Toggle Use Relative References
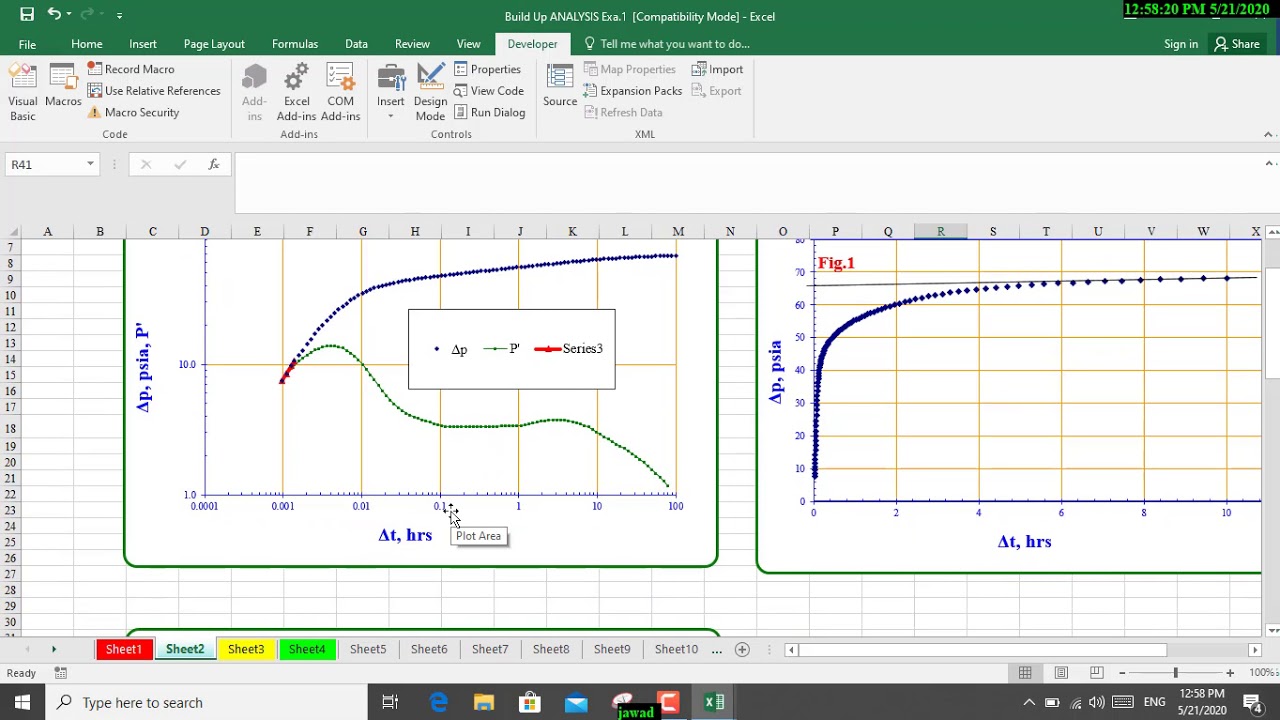 click(153, 91)
